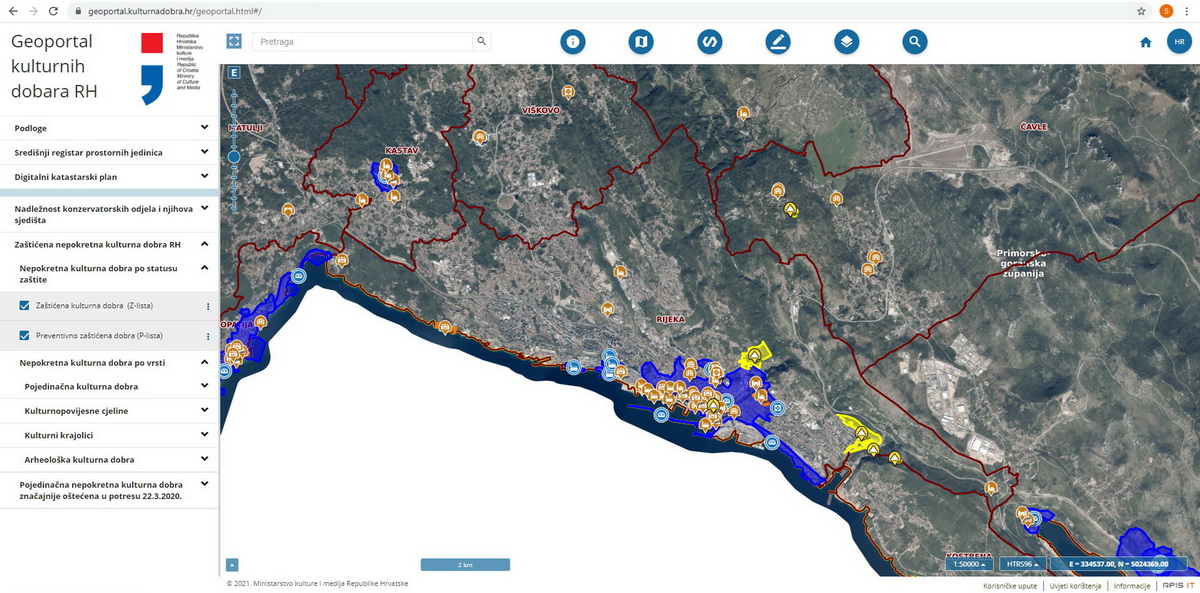Select the pencil drawing tool
1200x593 pixels.
click(x=777, y=42)
